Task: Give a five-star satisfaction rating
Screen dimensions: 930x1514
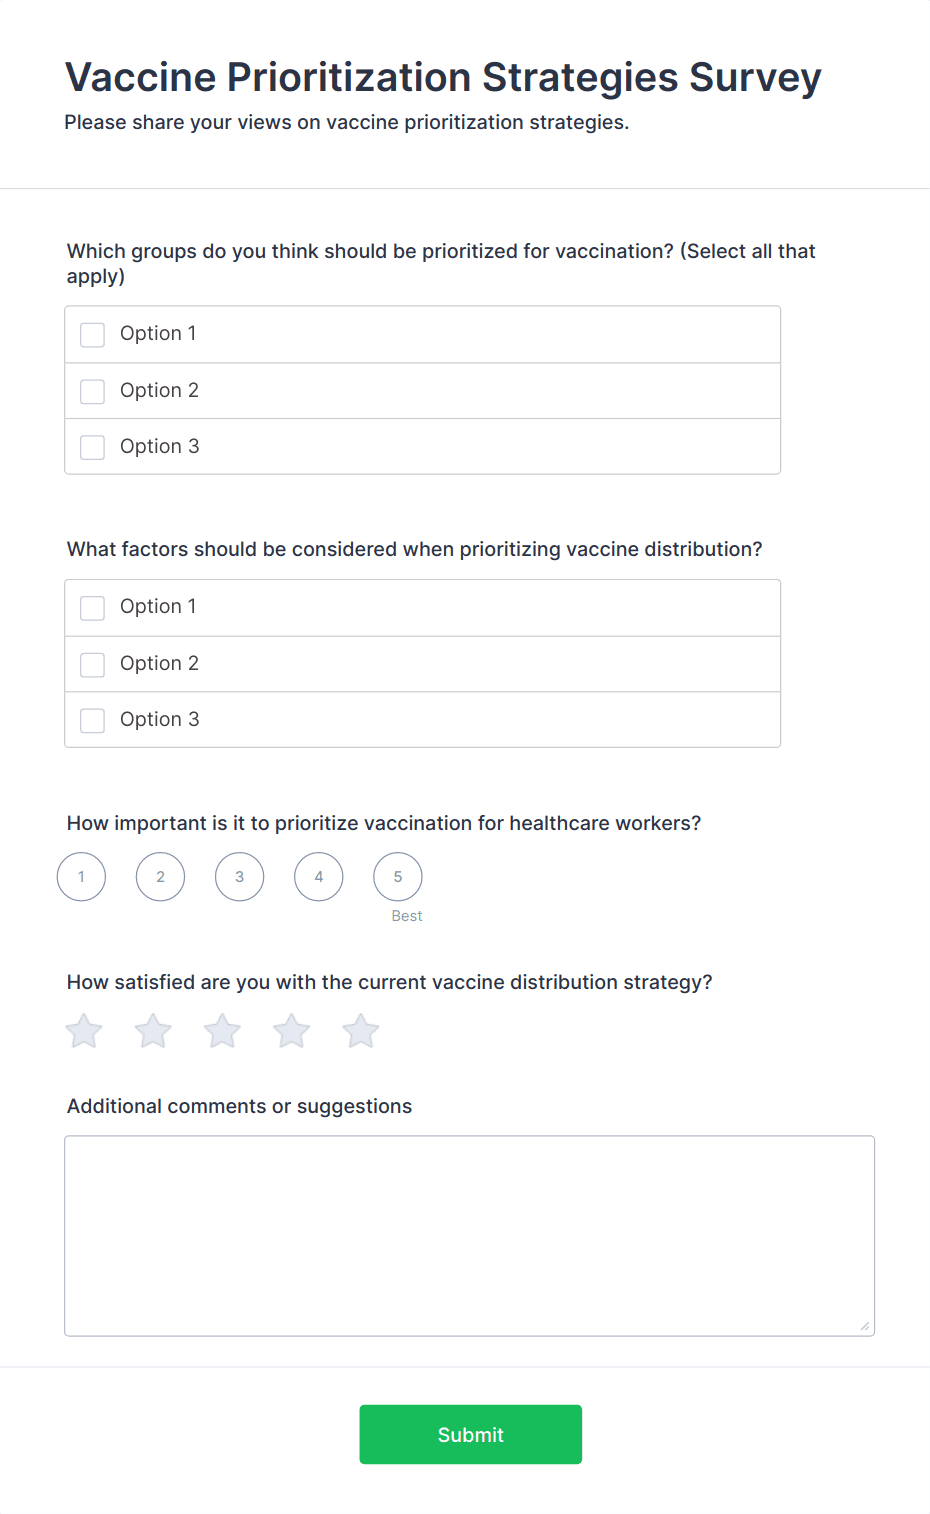Action: pyautogui.click(x=361, y=1031)
